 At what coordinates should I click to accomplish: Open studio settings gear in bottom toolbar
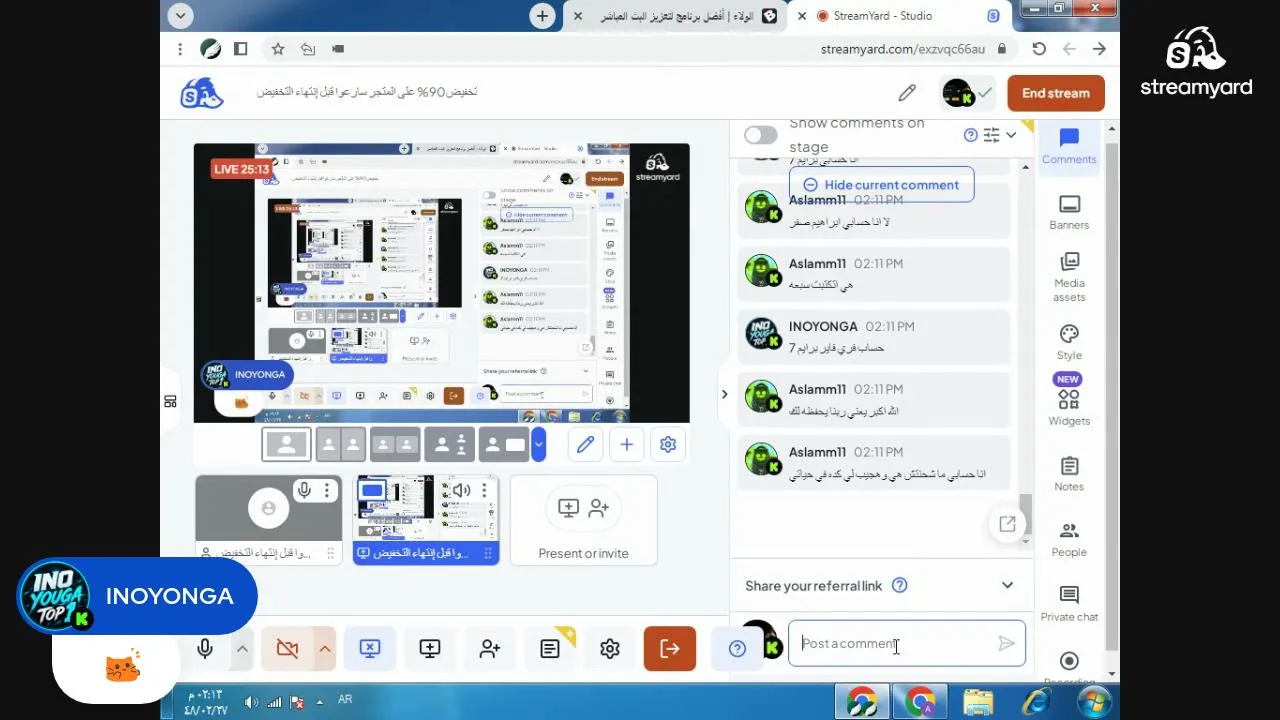pos(610,649)
